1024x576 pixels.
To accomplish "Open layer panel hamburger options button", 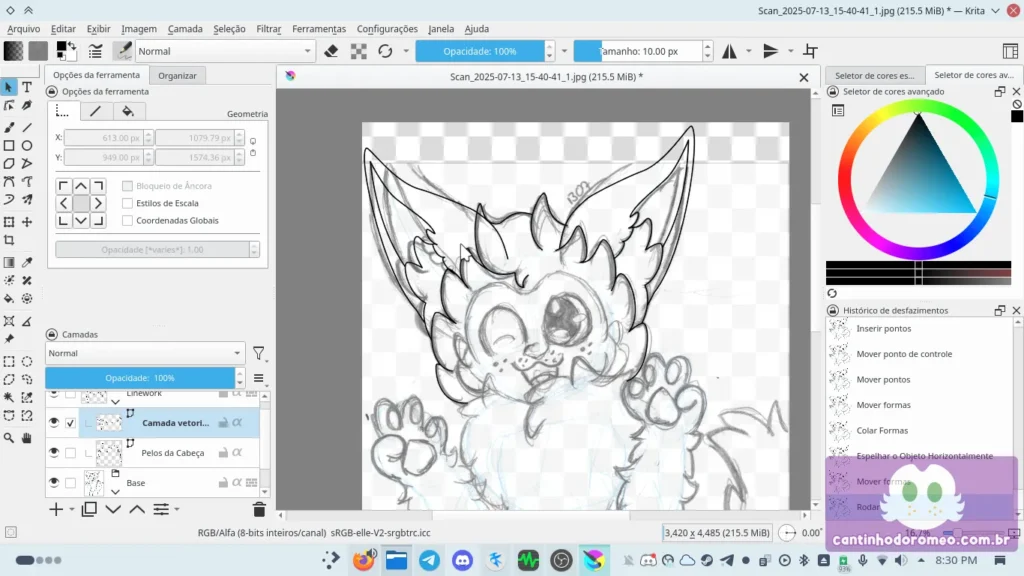I will [x=259, y=378].
